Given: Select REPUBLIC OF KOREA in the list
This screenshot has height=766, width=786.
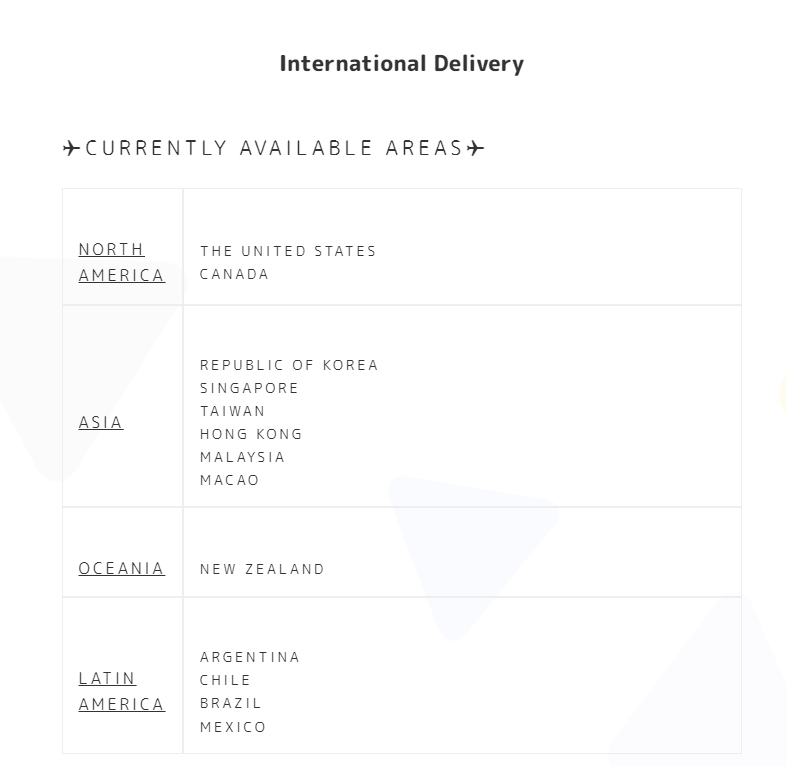Looking at the screenshot, I should [289, 365].
